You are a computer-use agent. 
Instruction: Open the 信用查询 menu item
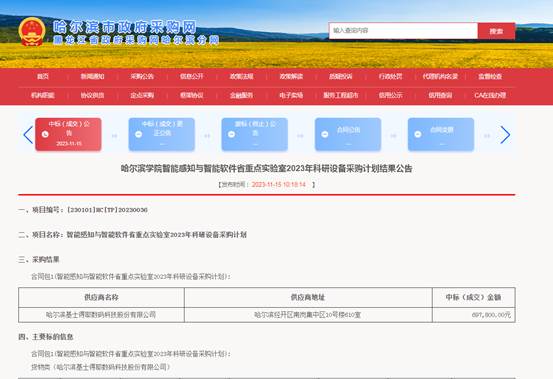[x=440, y=95]
